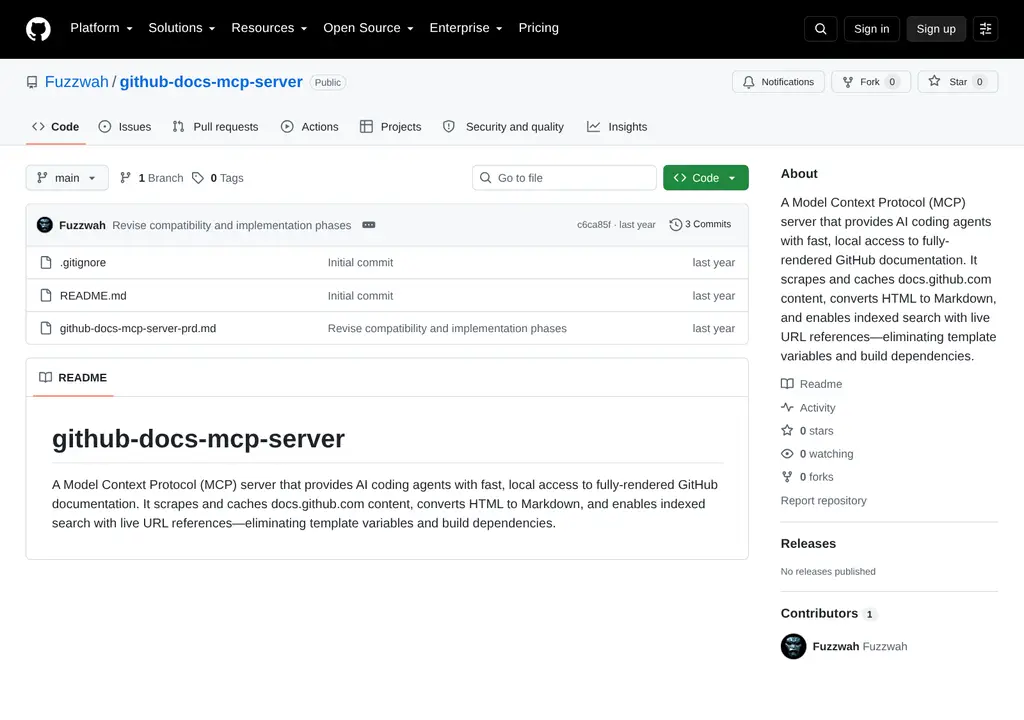
Task: Expand the Open Source menu
Action: (368, 28)
